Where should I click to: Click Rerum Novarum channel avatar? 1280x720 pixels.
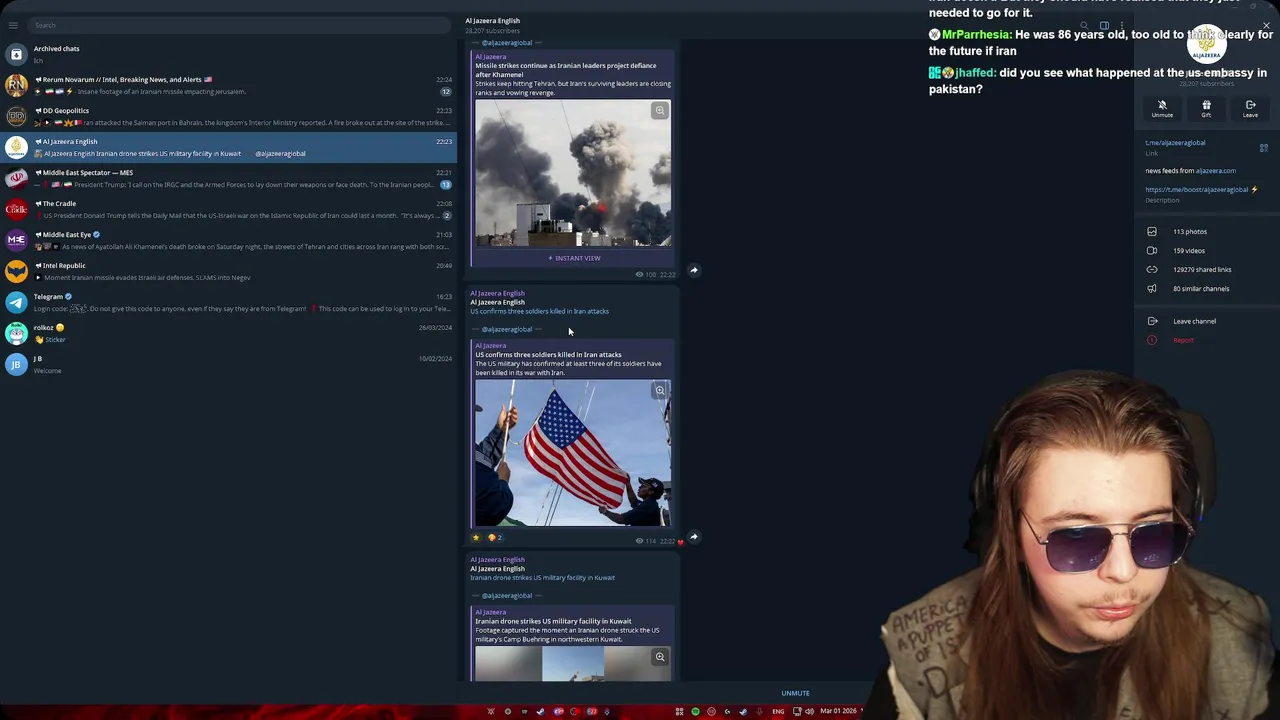point(16,85)
